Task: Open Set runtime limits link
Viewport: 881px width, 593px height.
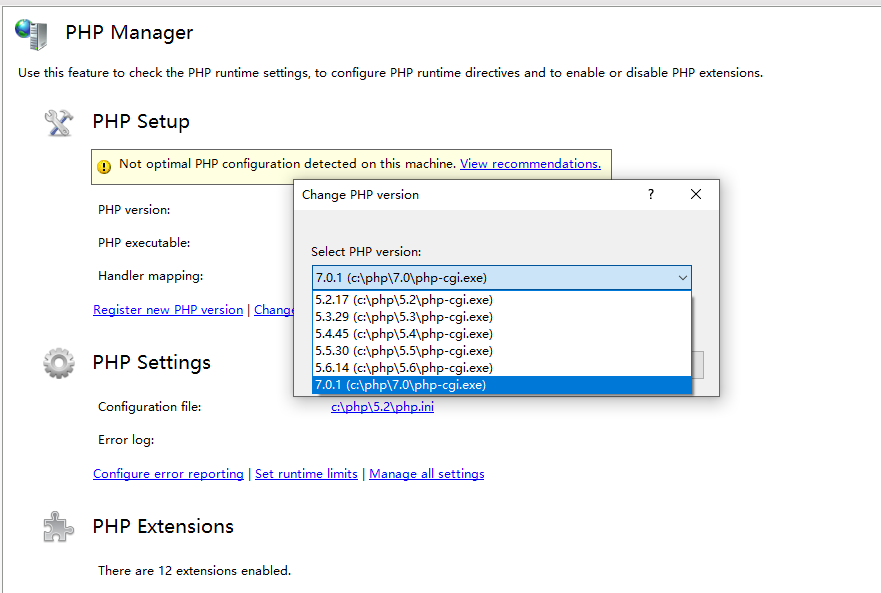Action: pos(306,474)
